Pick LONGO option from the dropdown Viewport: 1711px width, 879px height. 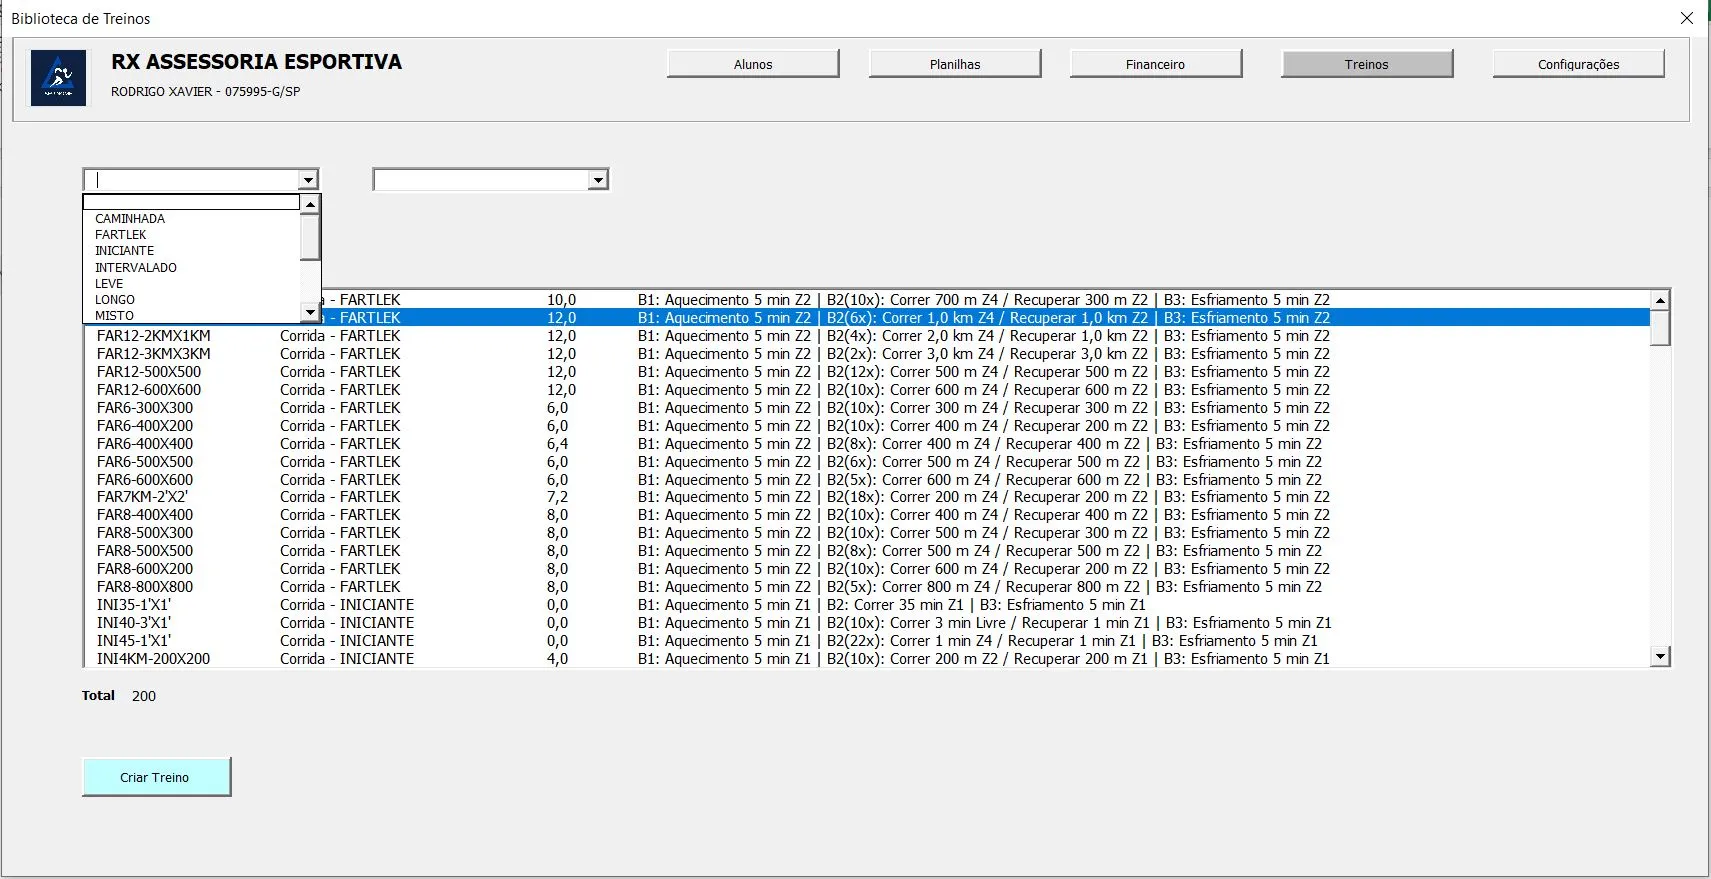(115, 300)
